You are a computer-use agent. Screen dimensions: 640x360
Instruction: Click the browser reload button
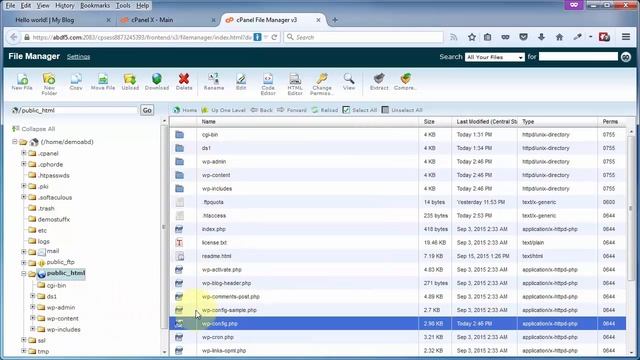click(274, 37)
